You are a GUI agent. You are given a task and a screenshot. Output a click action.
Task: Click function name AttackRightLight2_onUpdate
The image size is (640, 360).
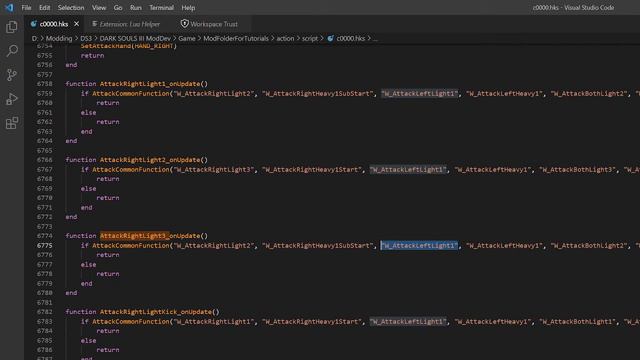[x=150, y=160]
